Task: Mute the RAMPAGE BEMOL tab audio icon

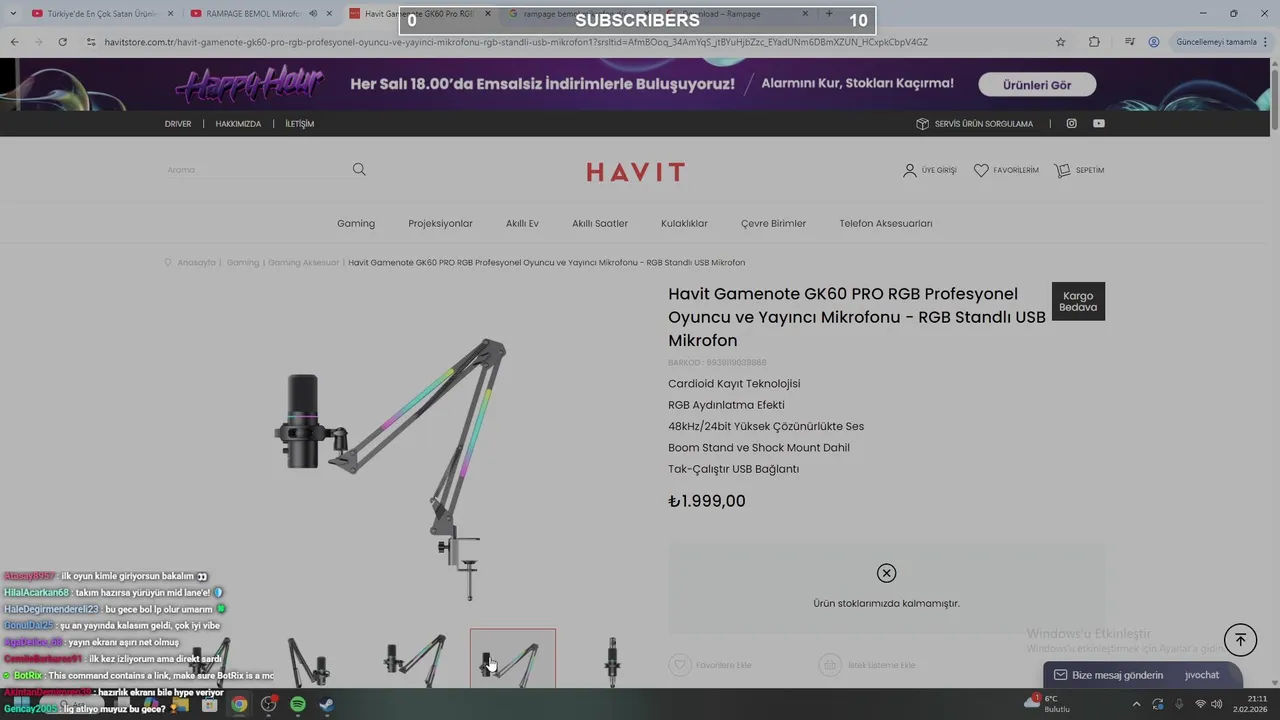Action: point(313,14)
